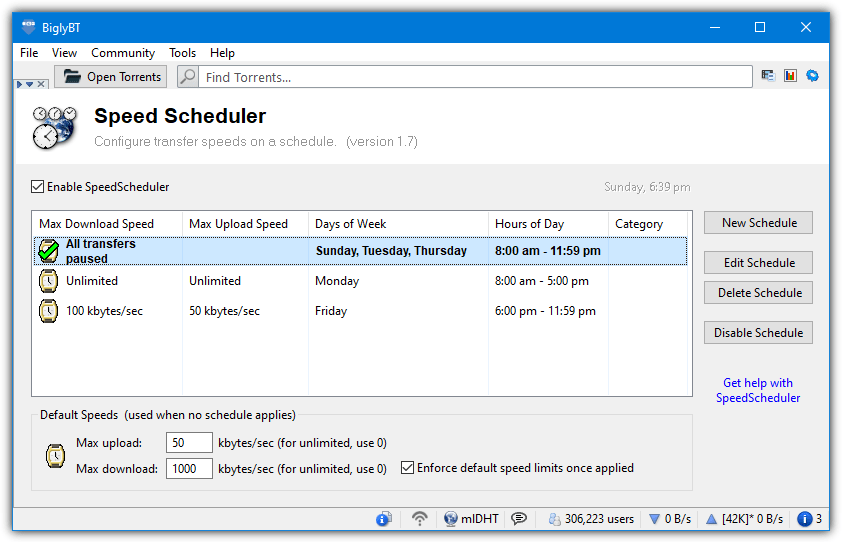Click the small right-arrow sidebar toggle
Screen dimensions: 842x542
point(19,84)
